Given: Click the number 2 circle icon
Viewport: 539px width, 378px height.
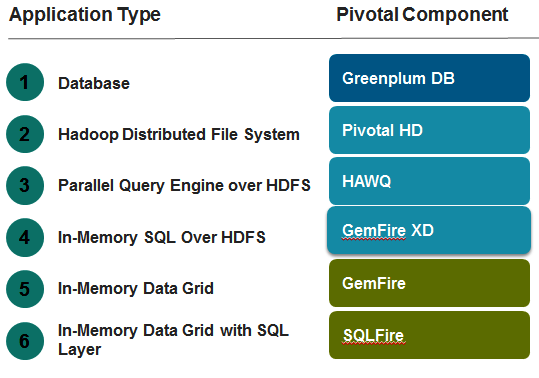Looking at the screenshot, I should coord(25,134).
